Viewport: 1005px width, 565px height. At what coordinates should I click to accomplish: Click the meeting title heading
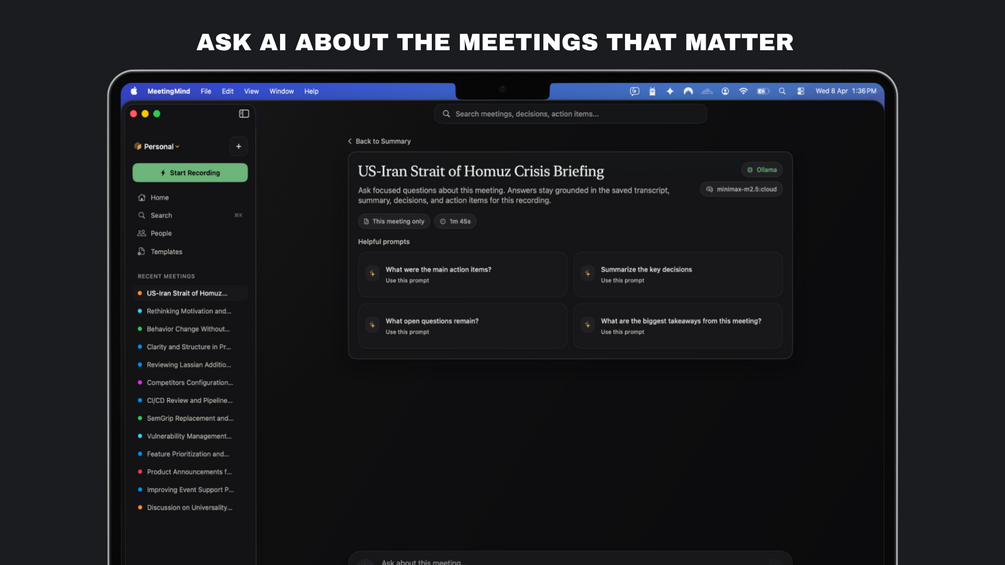tap(481, 172)
